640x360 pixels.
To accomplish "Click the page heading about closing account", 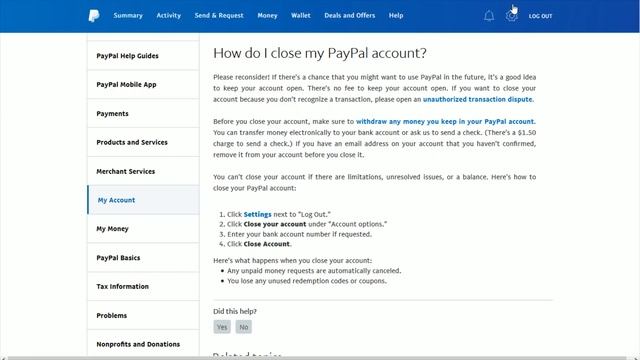I will pyautogui.click(x=320, y=53).
